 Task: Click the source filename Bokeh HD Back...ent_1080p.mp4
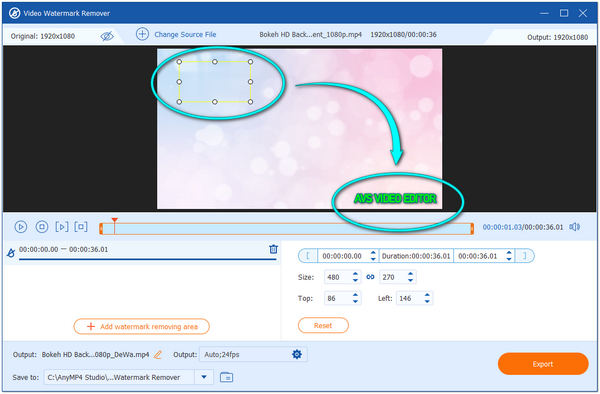pos(310,34)
